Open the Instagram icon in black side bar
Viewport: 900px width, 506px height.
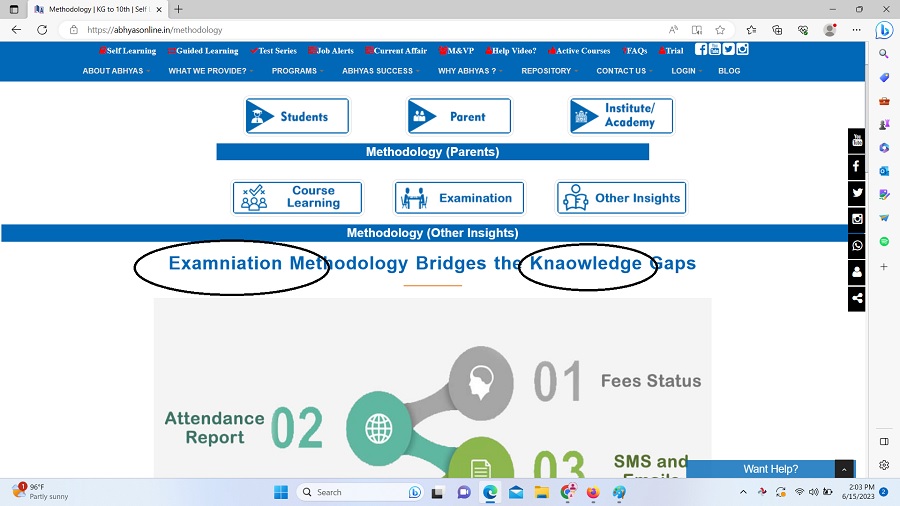pyautogui.click(x=856, y=219)
